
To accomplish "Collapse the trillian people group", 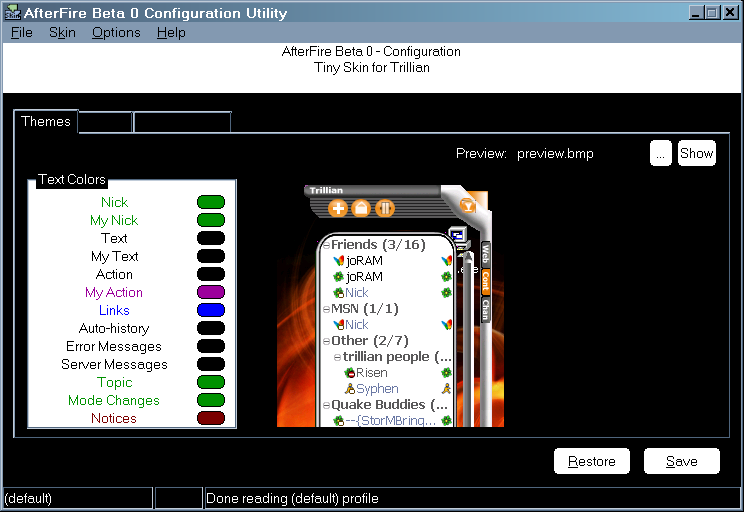I will point(337,357).
